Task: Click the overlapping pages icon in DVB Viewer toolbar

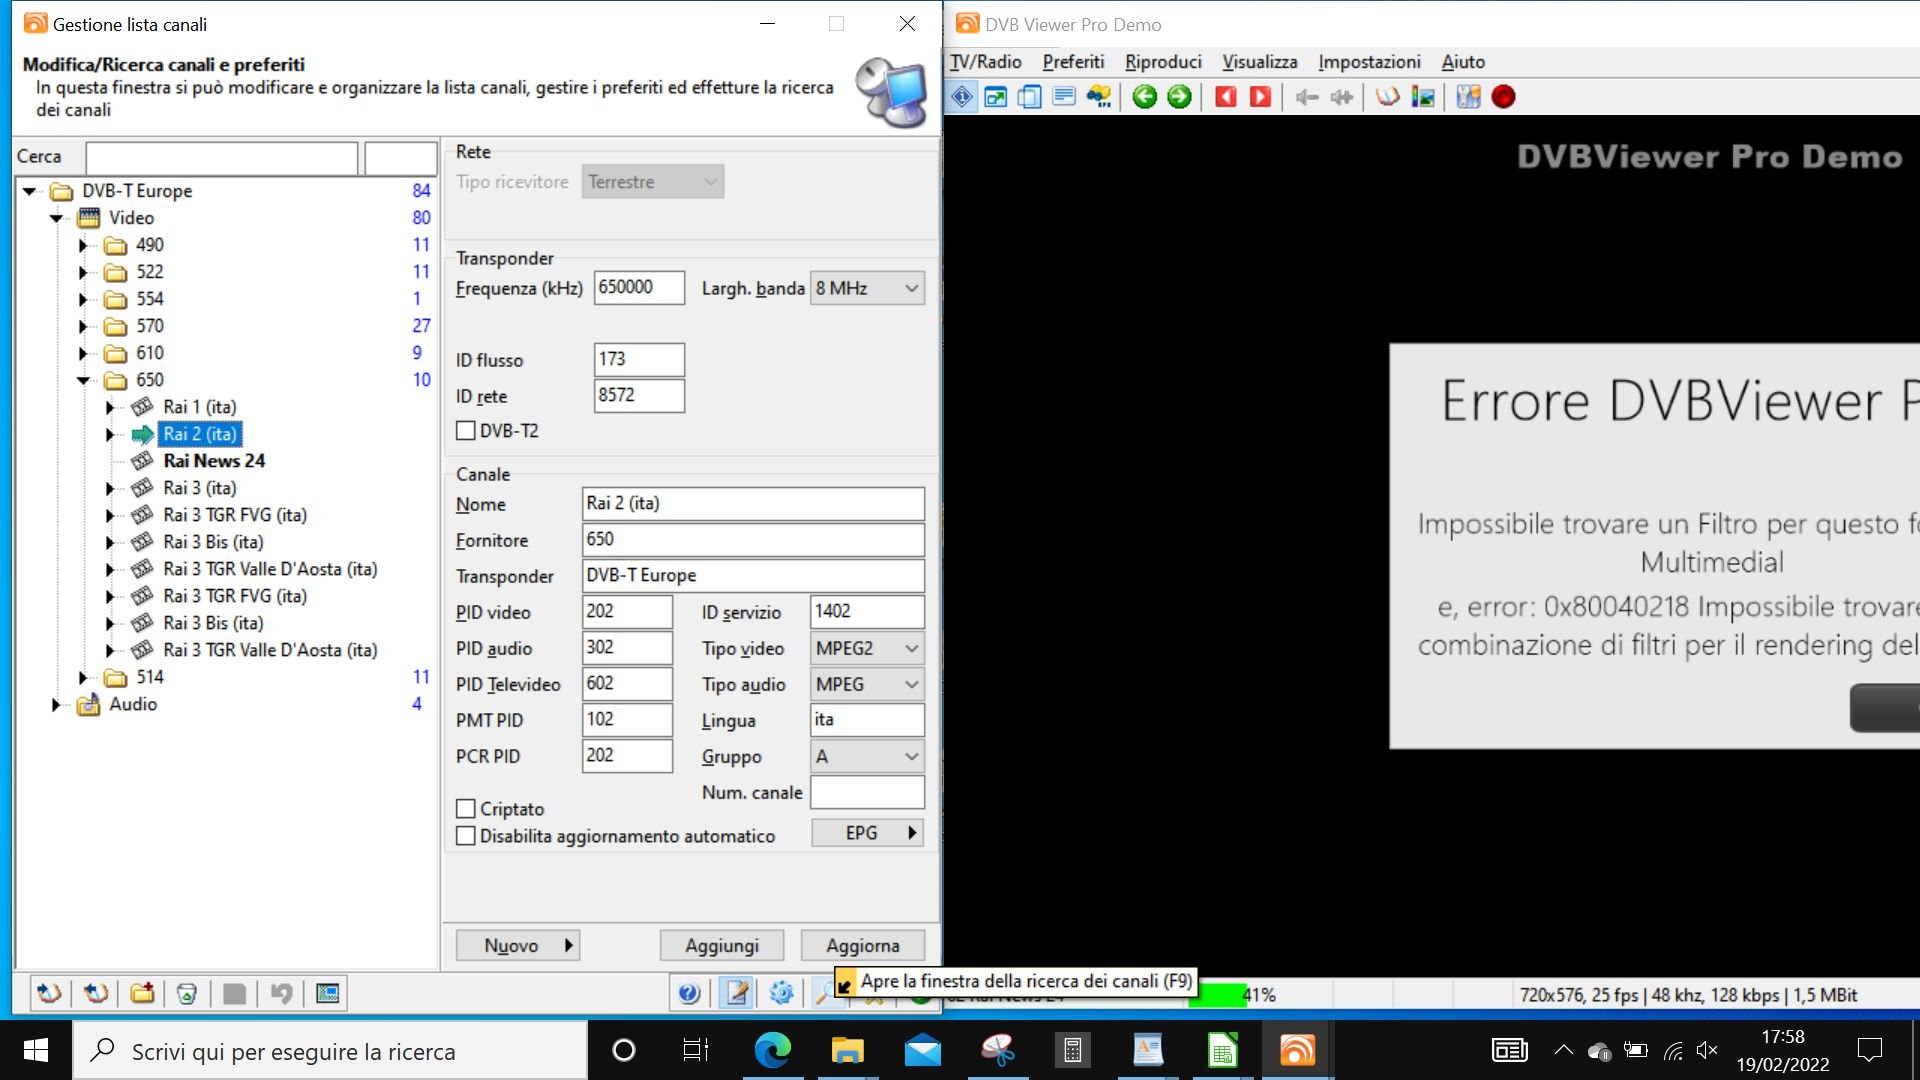Action: pos(1030,97)
